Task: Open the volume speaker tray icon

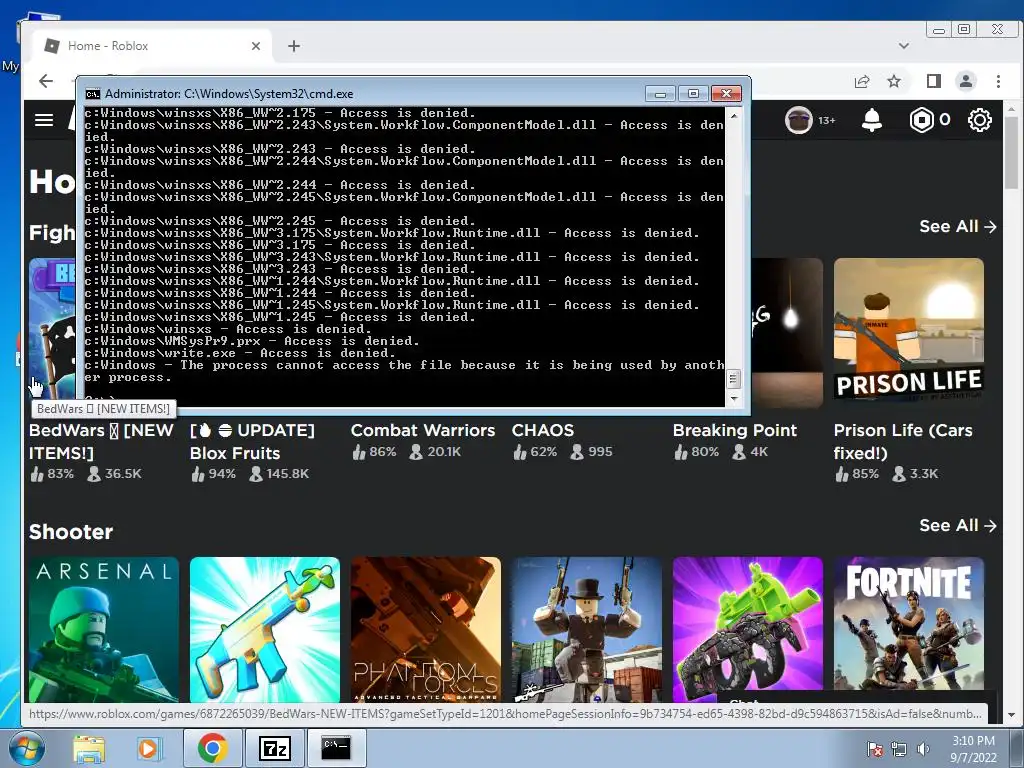Action: point(923,749)
